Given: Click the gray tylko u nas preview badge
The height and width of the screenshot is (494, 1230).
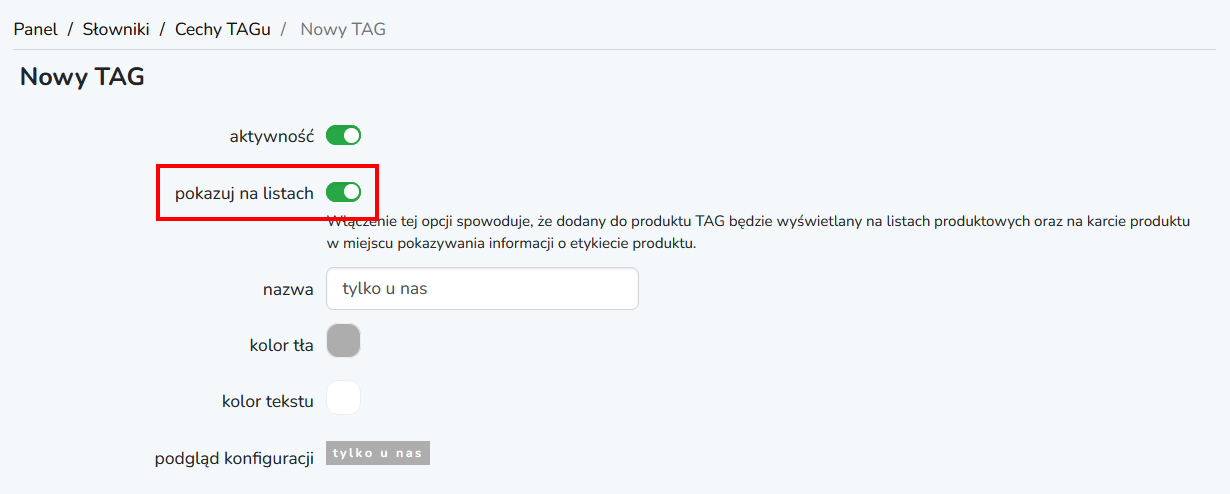Looking at the screenshot, I should pyautogui.click(x=378, y=454).
